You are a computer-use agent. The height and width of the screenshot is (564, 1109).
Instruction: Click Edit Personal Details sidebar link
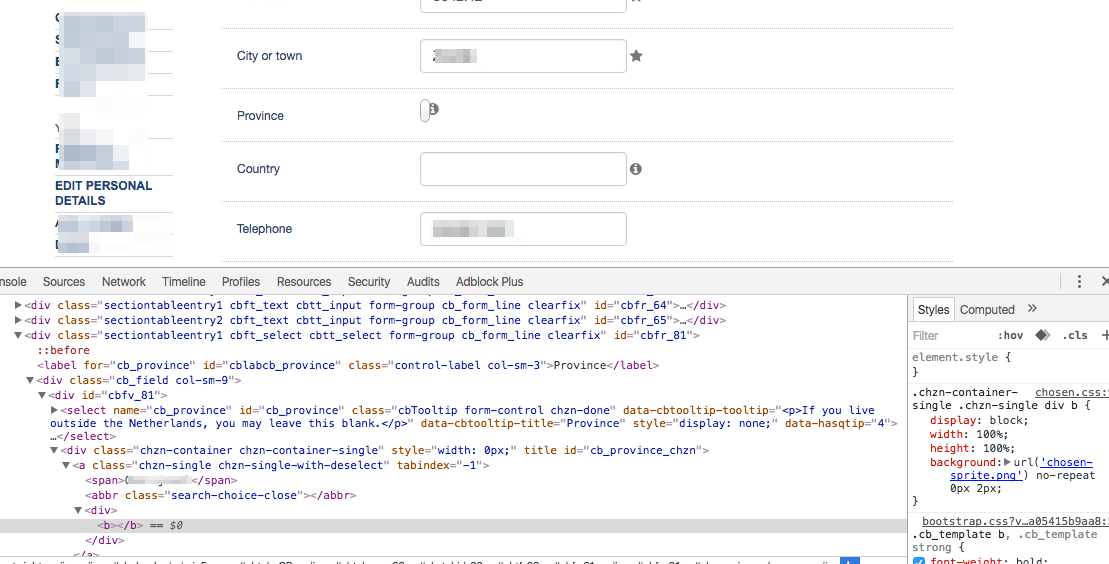tap(103, 193)
